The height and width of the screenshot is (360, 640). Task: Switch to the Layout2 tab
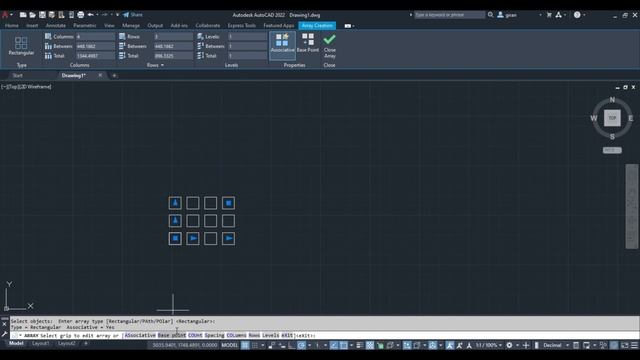tap(67, 344)
